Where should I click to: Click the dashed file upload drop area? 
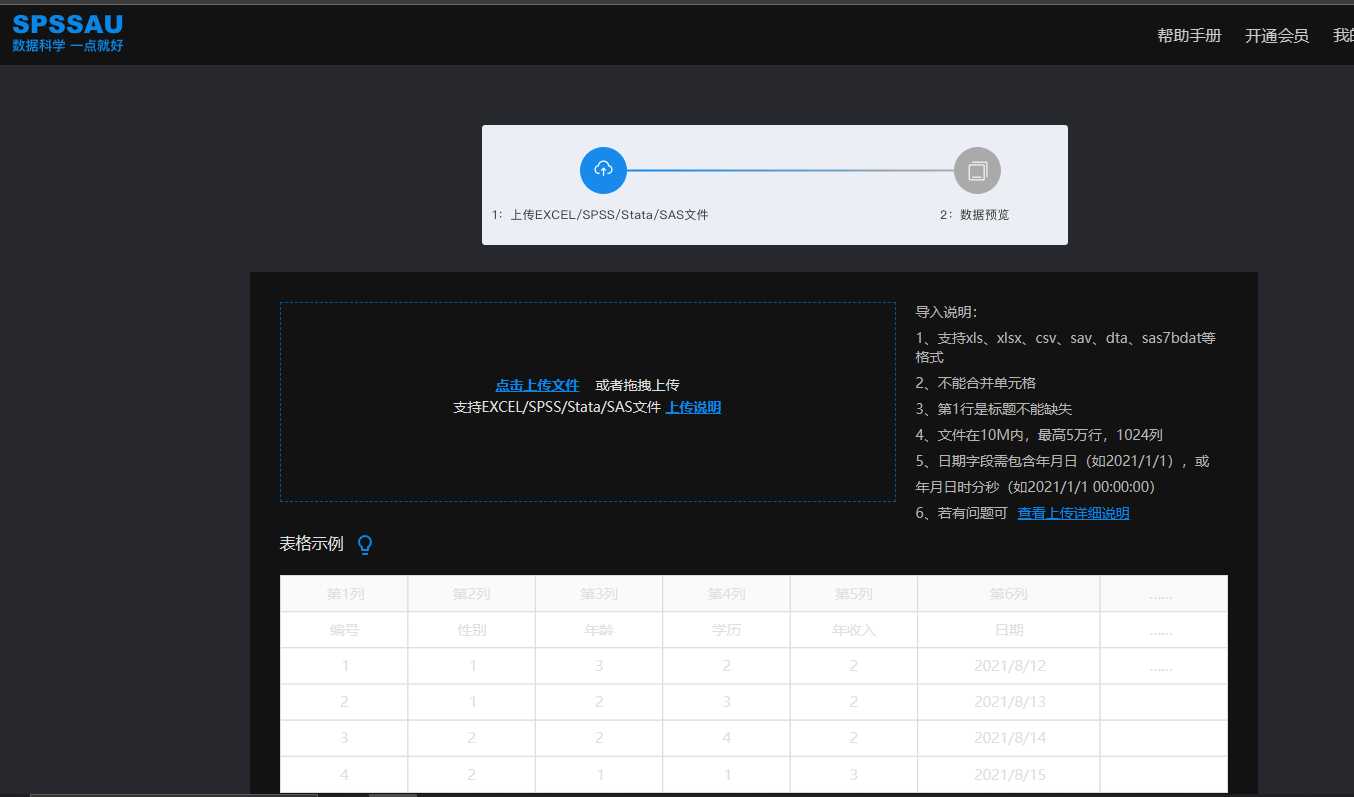pyautogui.click(x=587, y=401)
